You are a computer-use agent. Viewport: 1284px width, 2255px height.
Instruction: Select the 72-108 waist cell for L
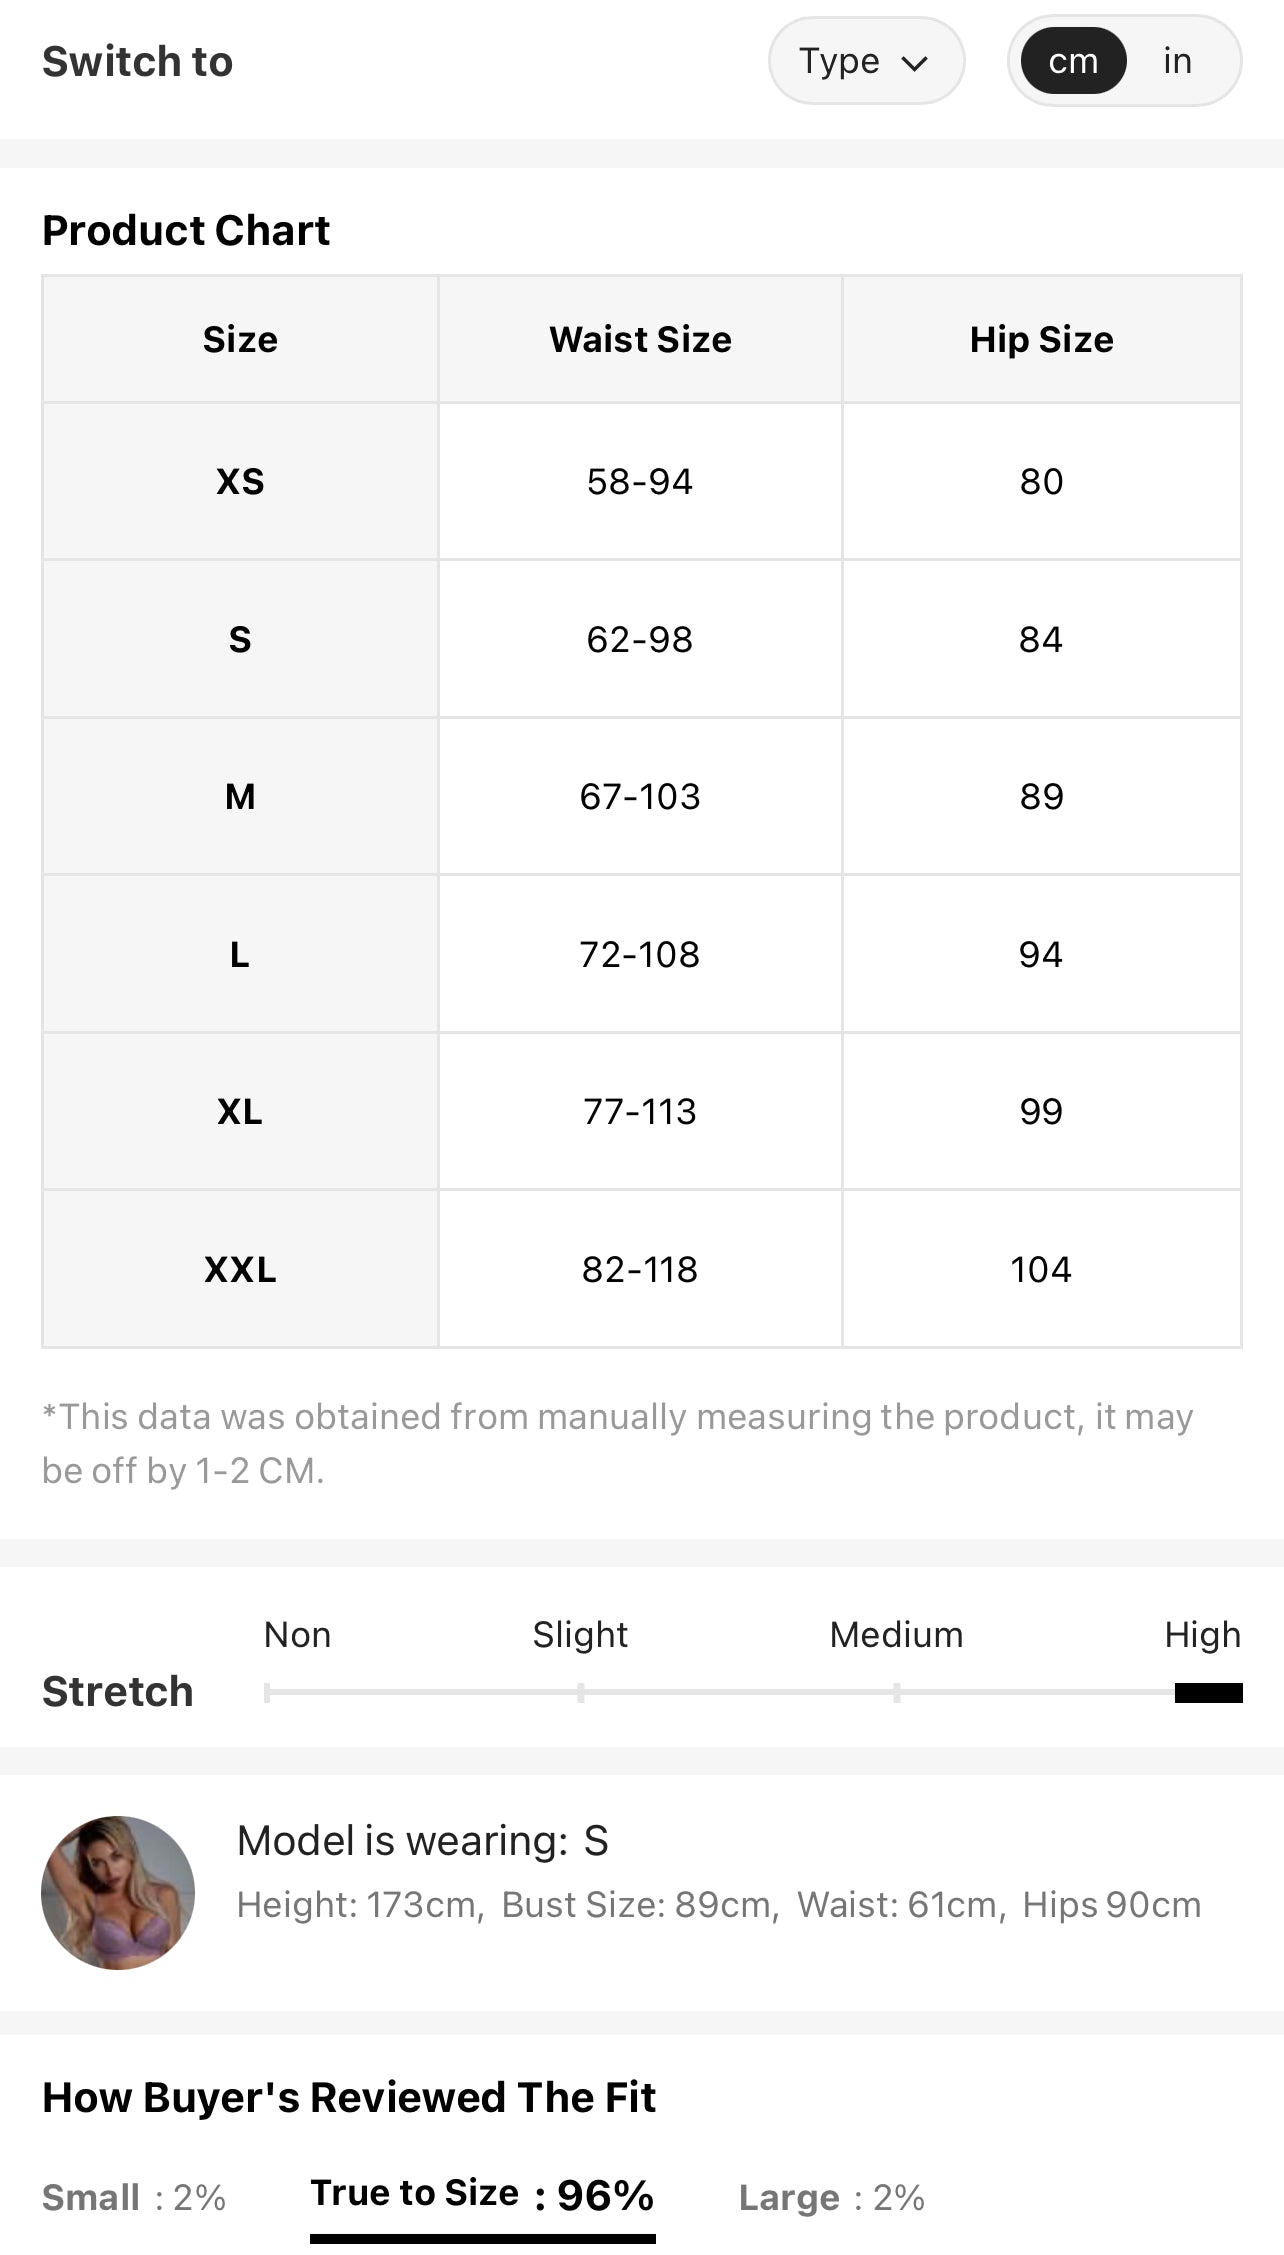640,954
